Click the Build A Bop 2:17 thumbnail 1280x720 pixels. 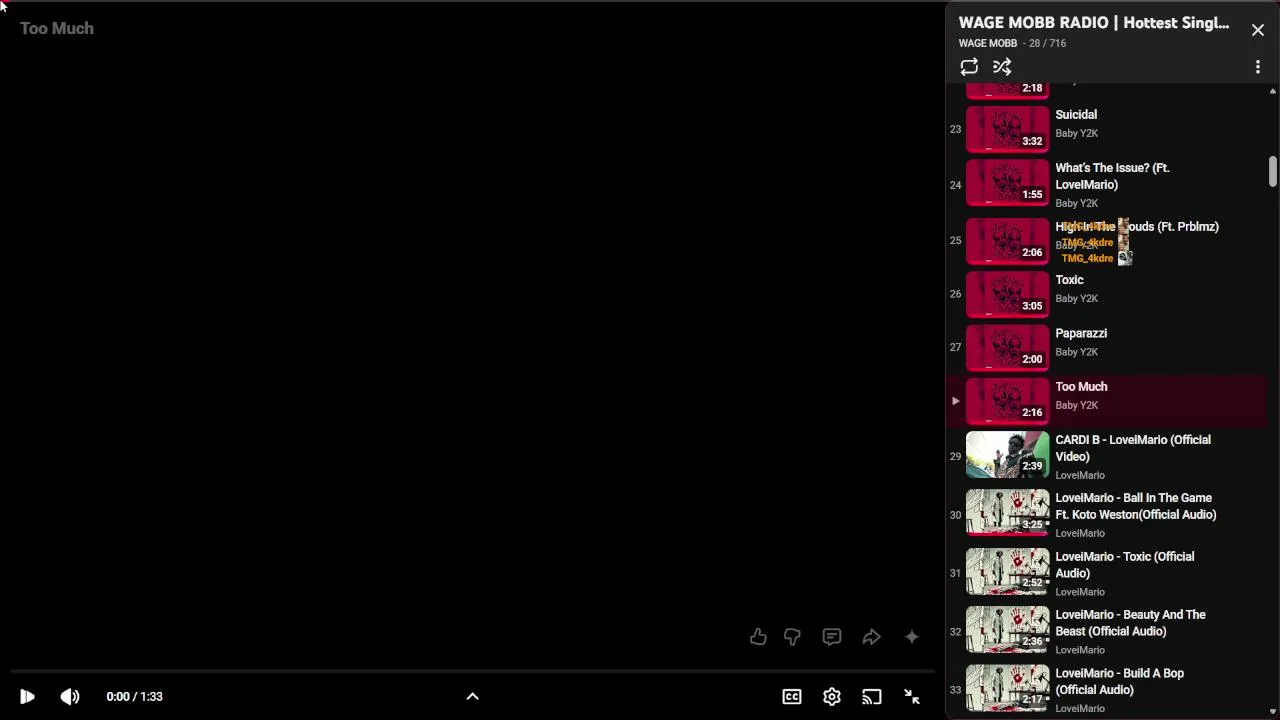point(1008,689)
